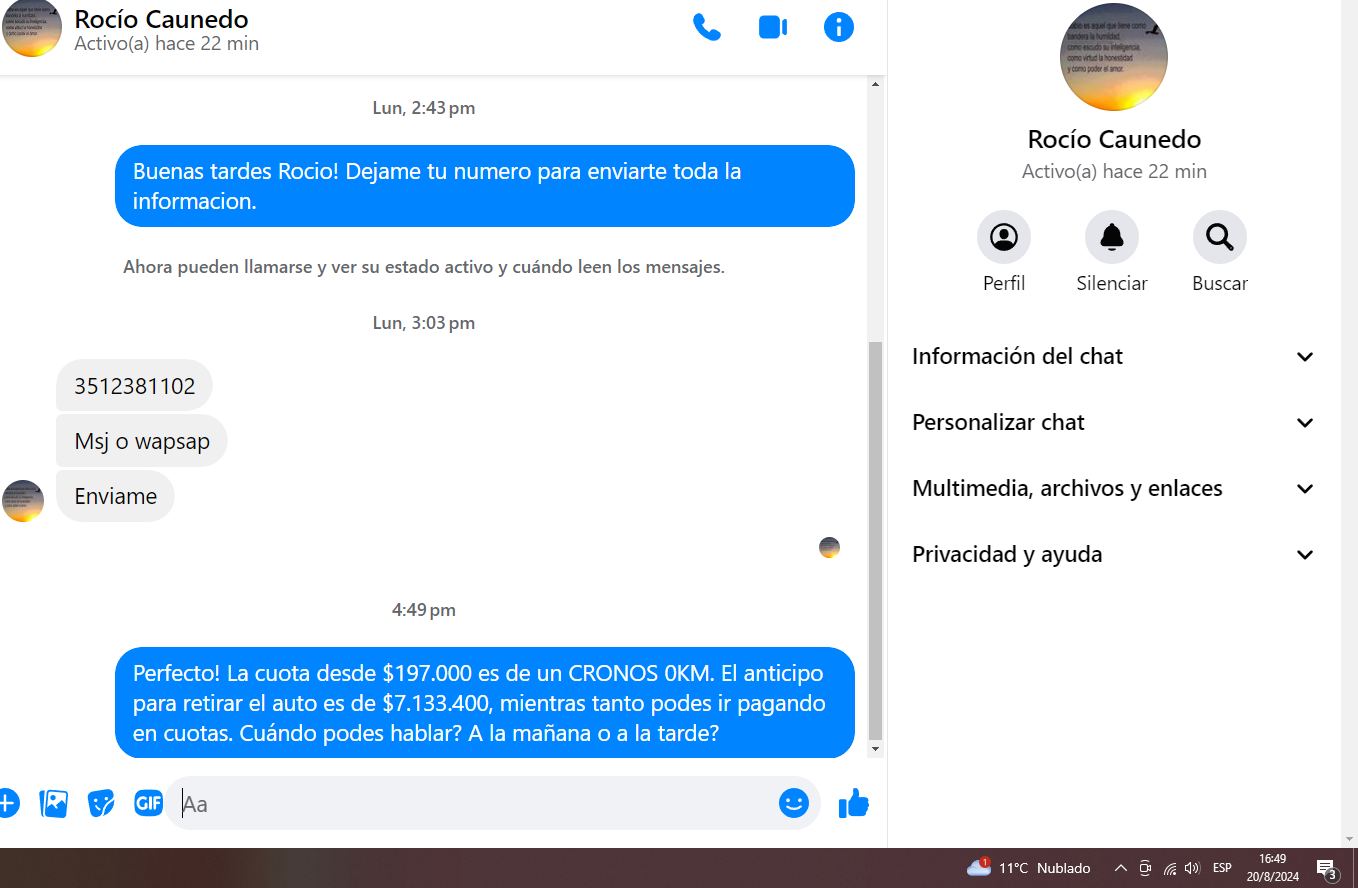The height and width of the screenshot is (888, 1358).
Task: Click the chat scrollbar up arrow
Action: click(875, 84)
